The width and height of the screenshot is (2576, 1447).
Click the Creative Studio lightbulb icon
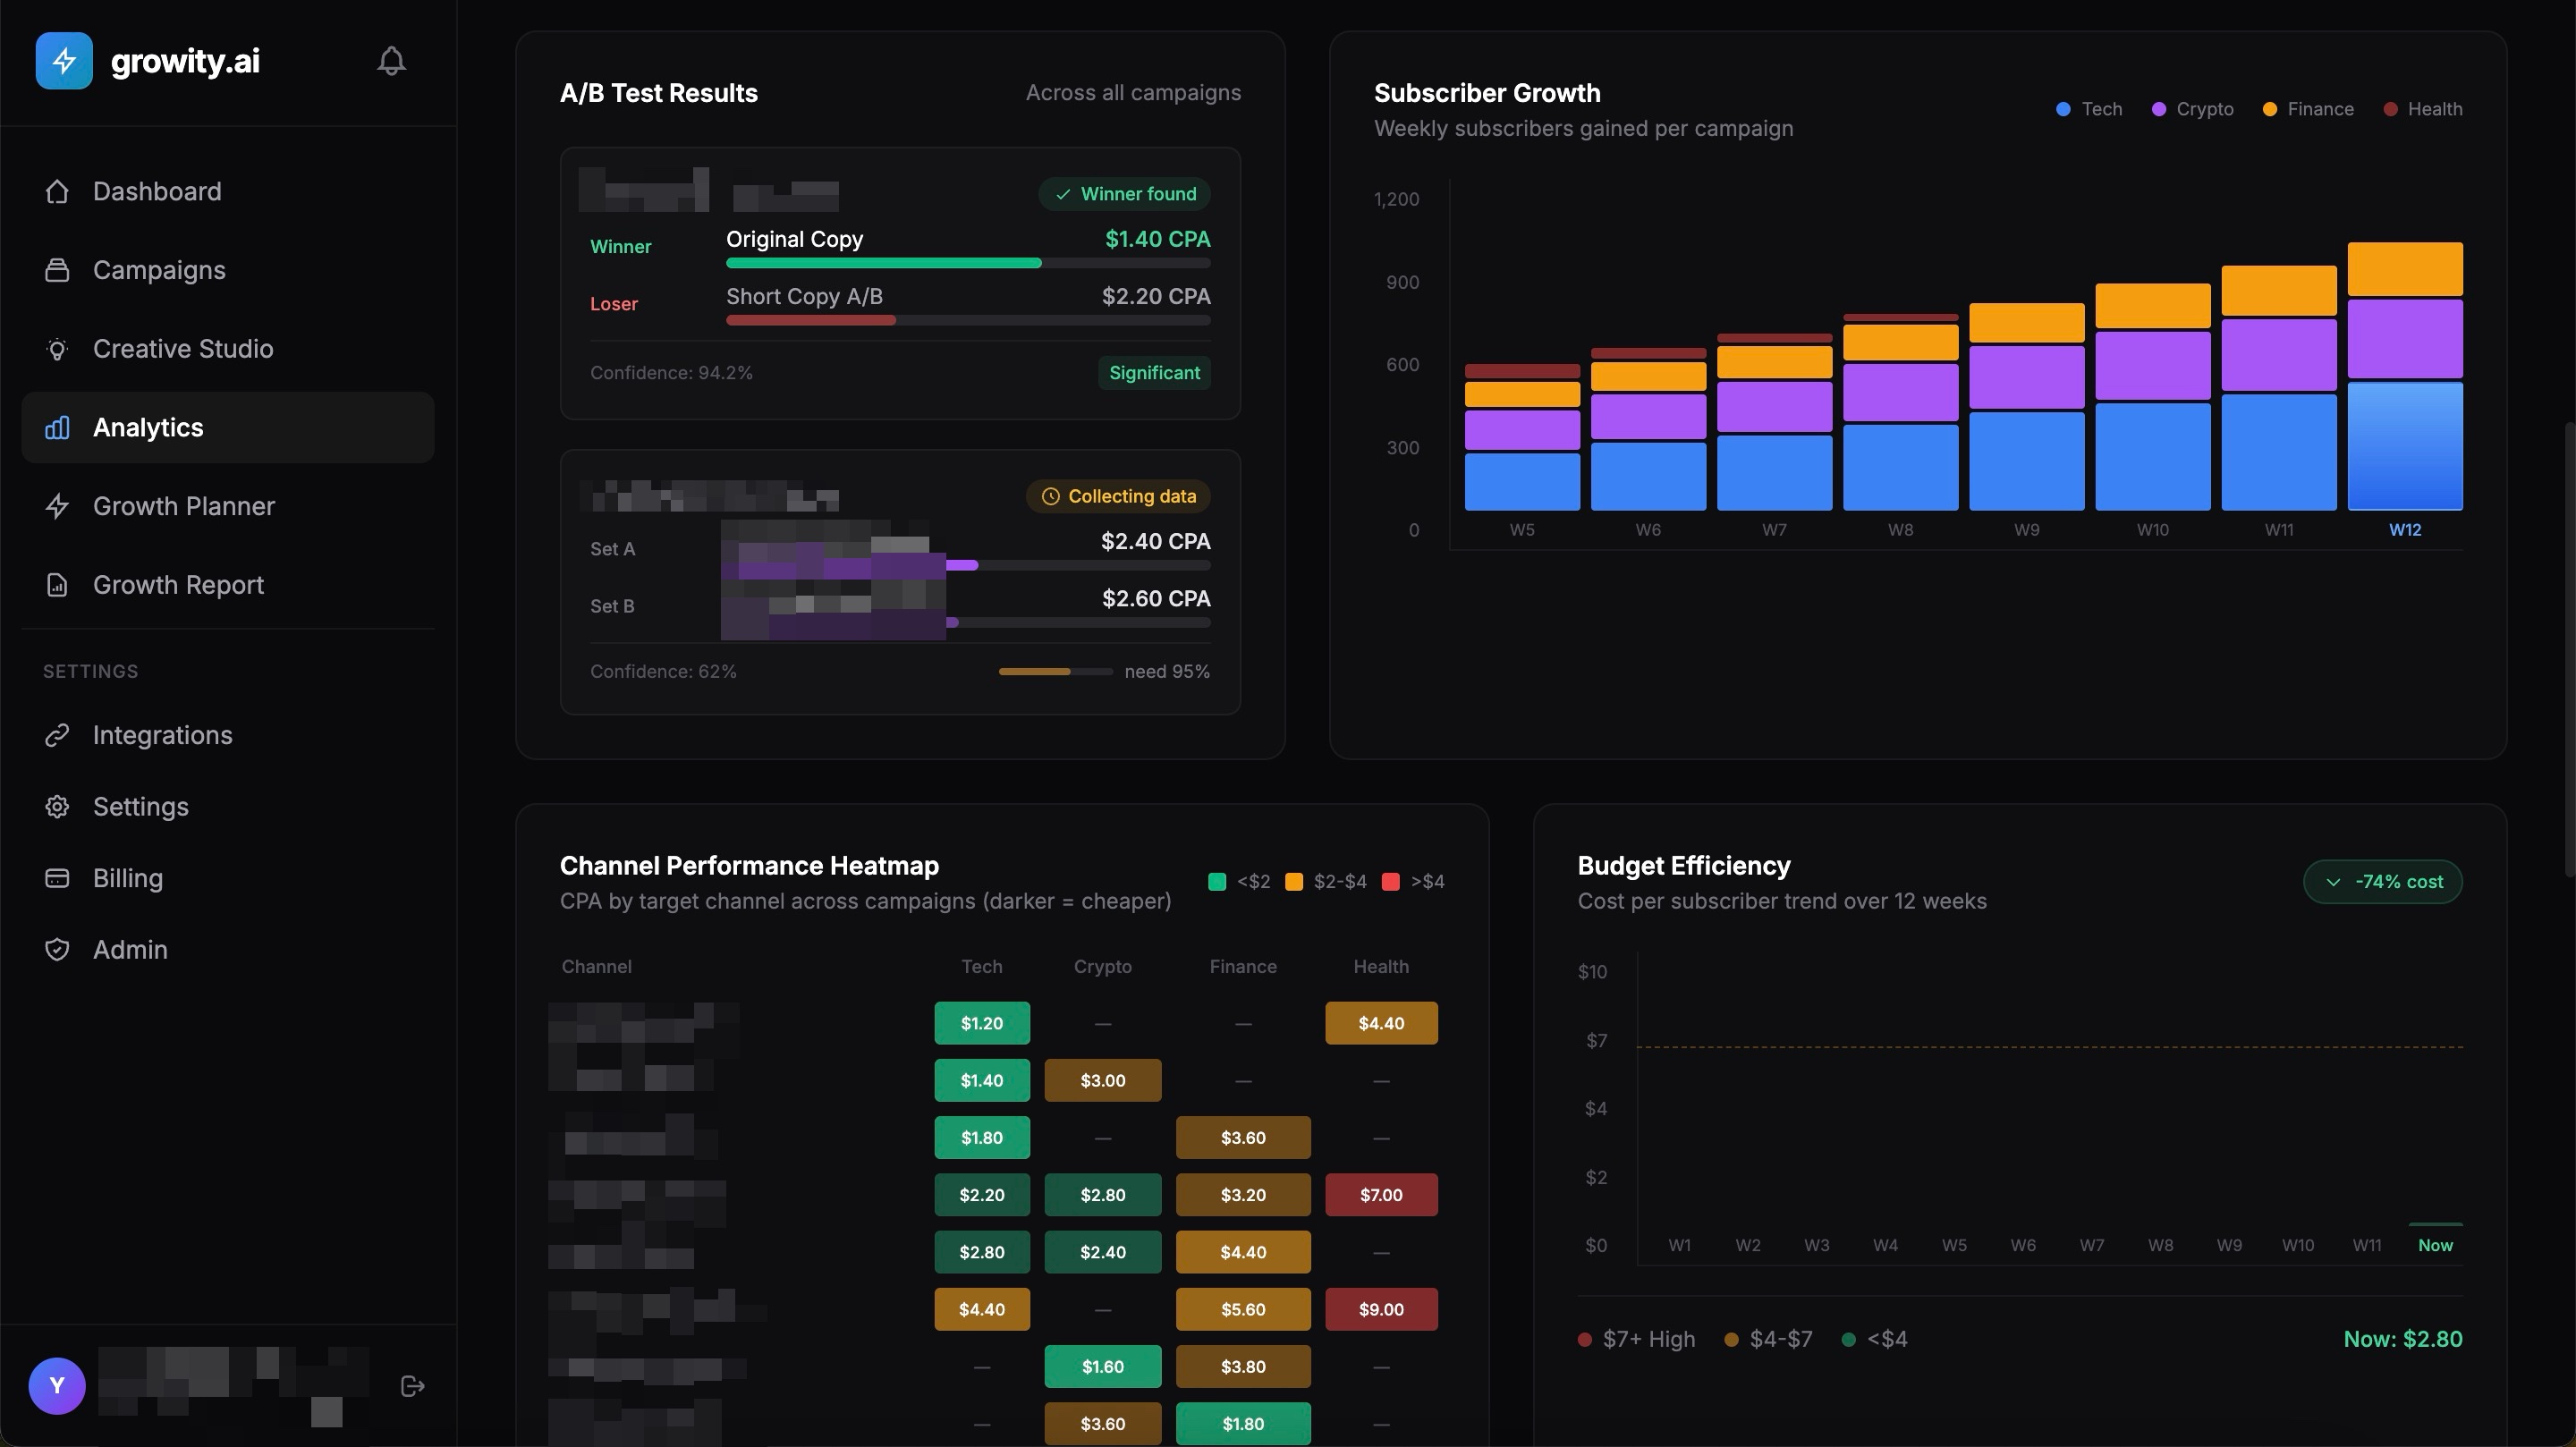pos(57,349)
